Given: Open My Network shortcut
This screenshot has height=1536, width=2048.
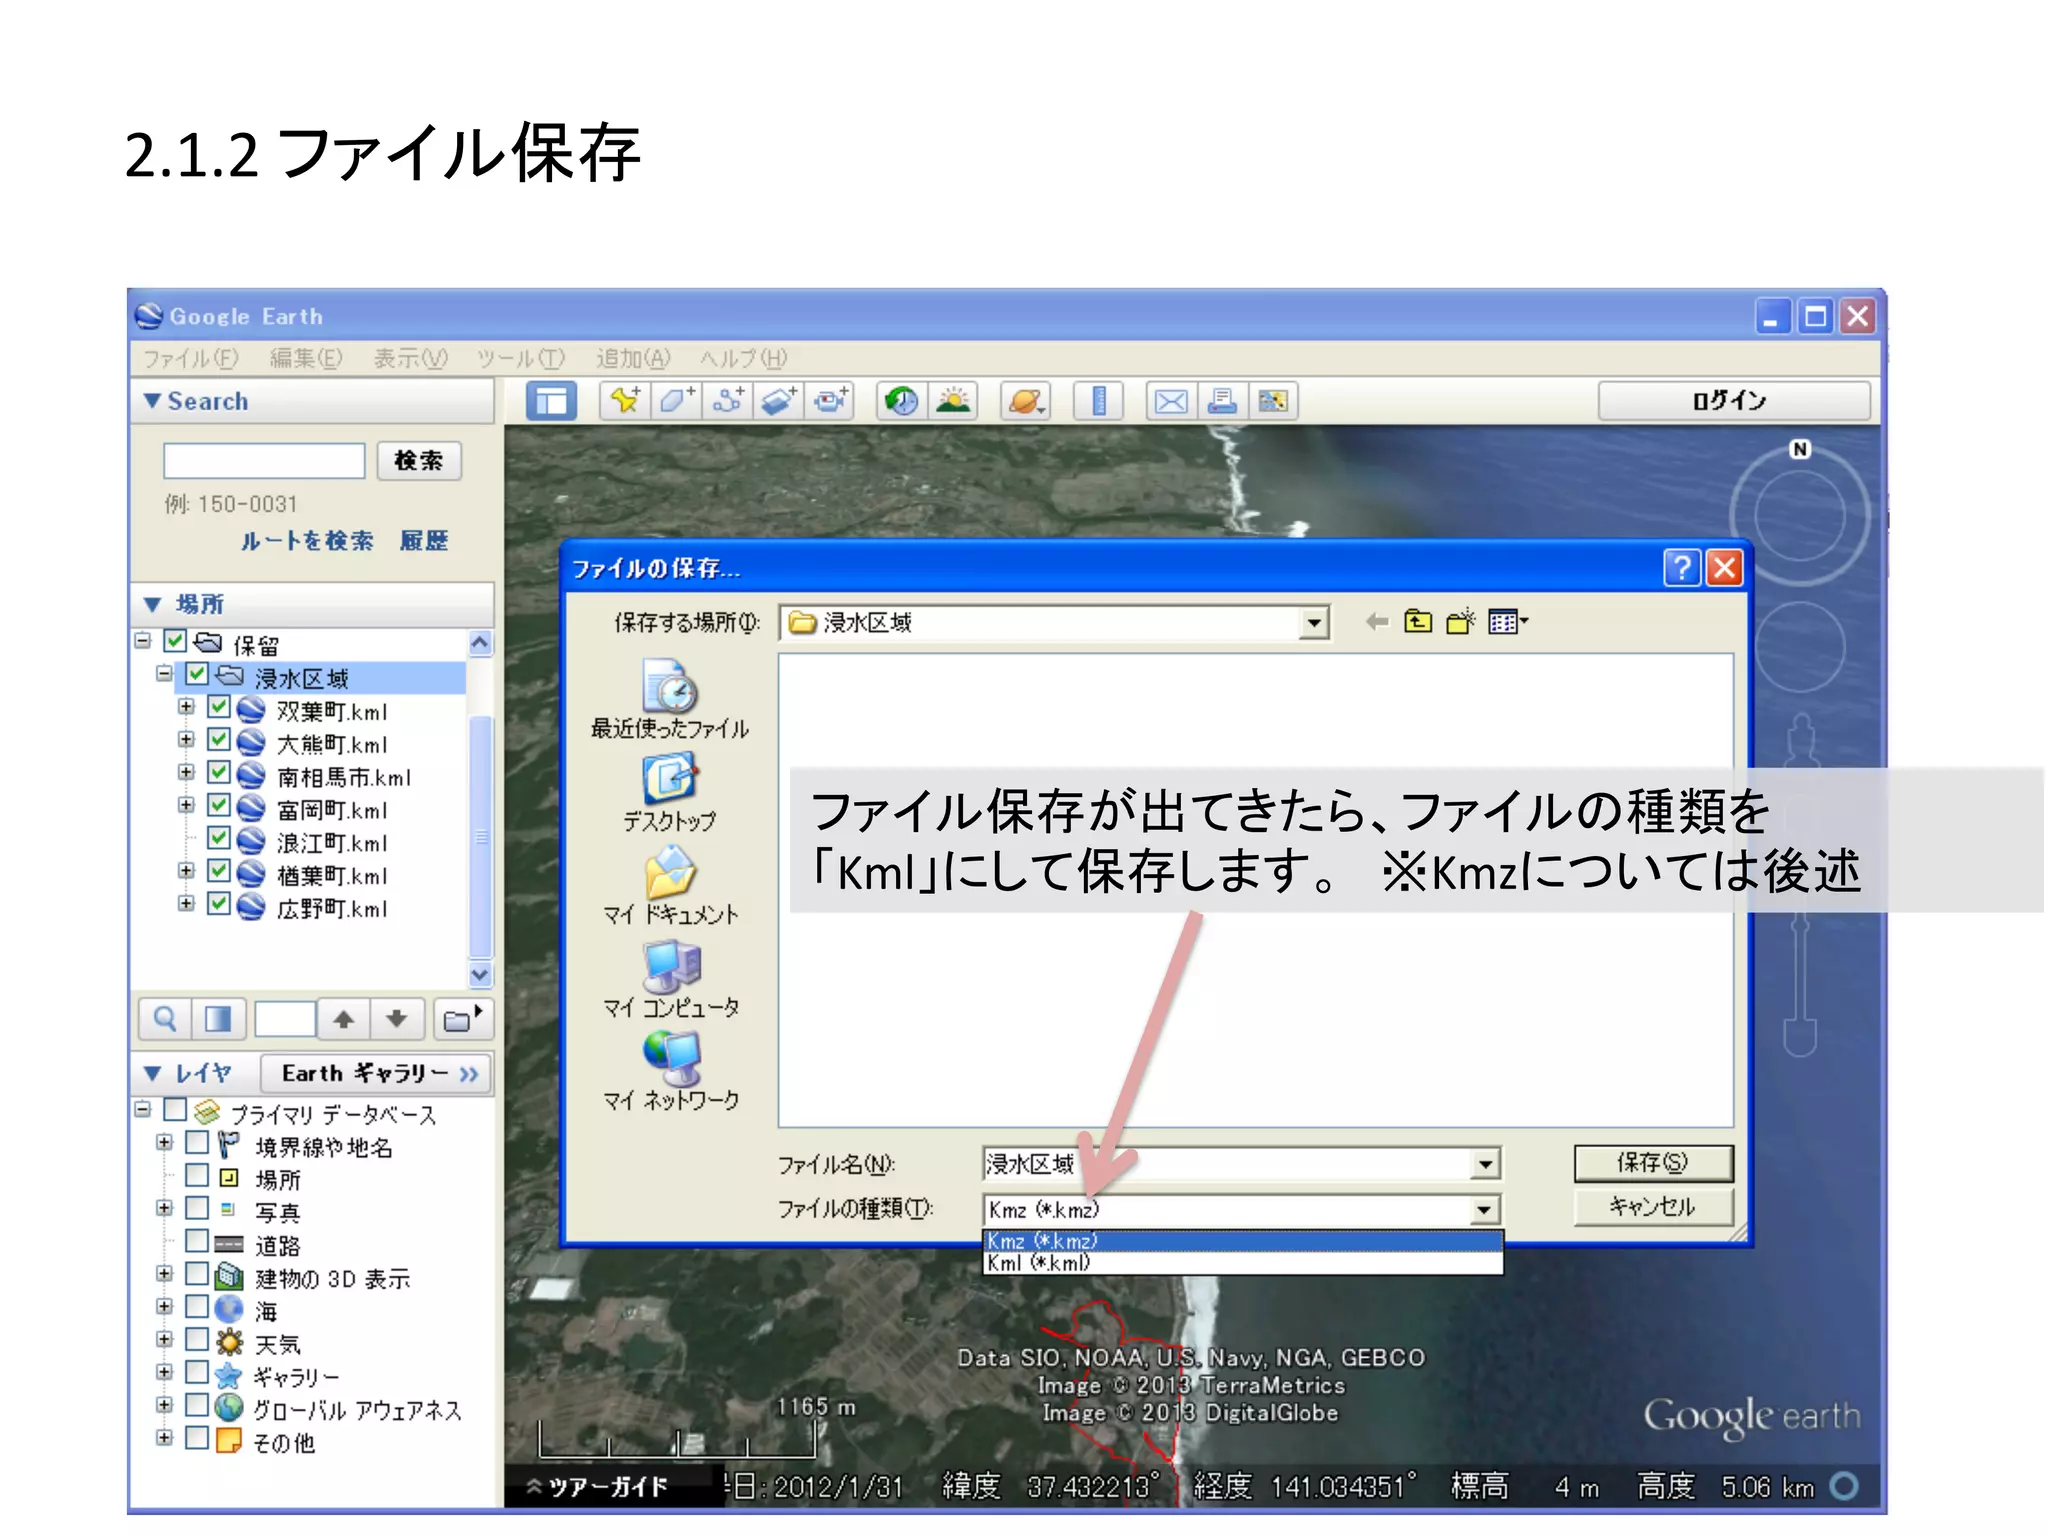Looking at the screenshot, I should coord(670,1073).
